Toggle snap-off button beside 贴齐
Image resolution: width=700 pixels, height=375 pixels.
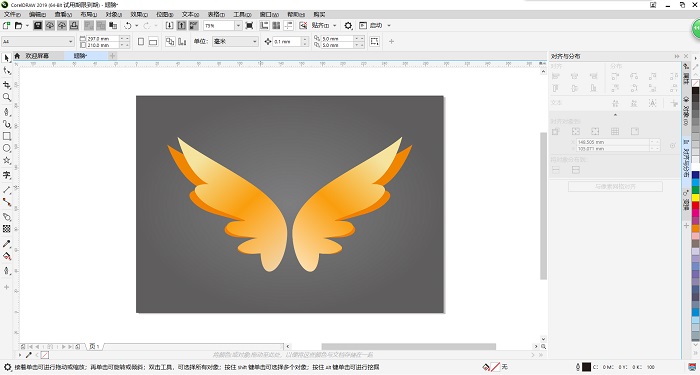coord(303,25)
